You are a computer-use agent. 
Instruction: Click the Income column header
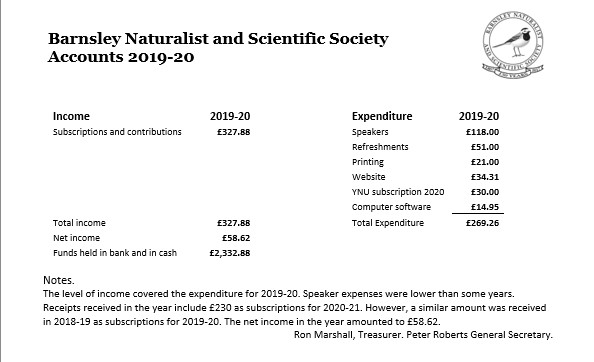tap(71, 116)
